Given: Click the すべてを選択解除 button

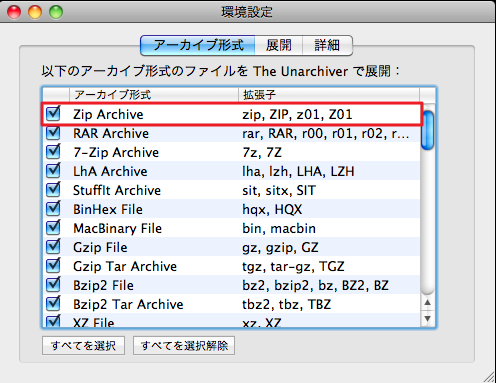Looking at the screenshot, I should tap(184, 345).
